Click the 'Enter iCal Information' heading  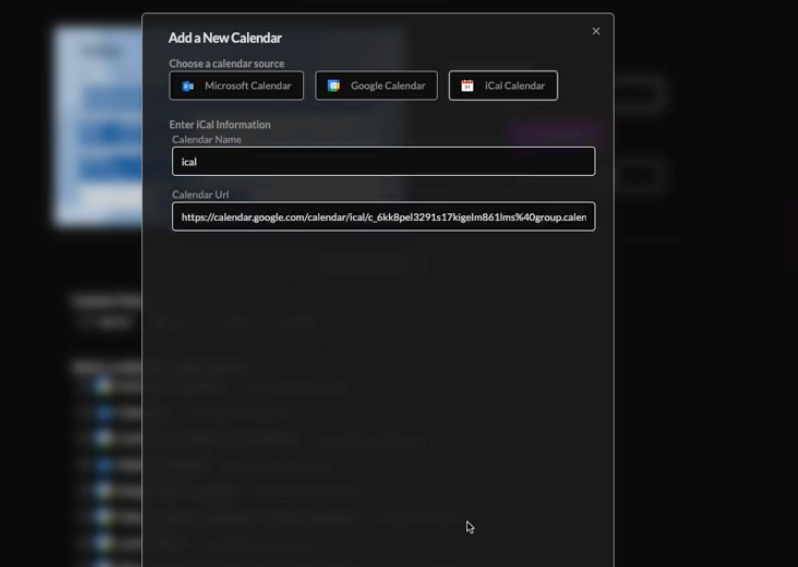[220, 124]
